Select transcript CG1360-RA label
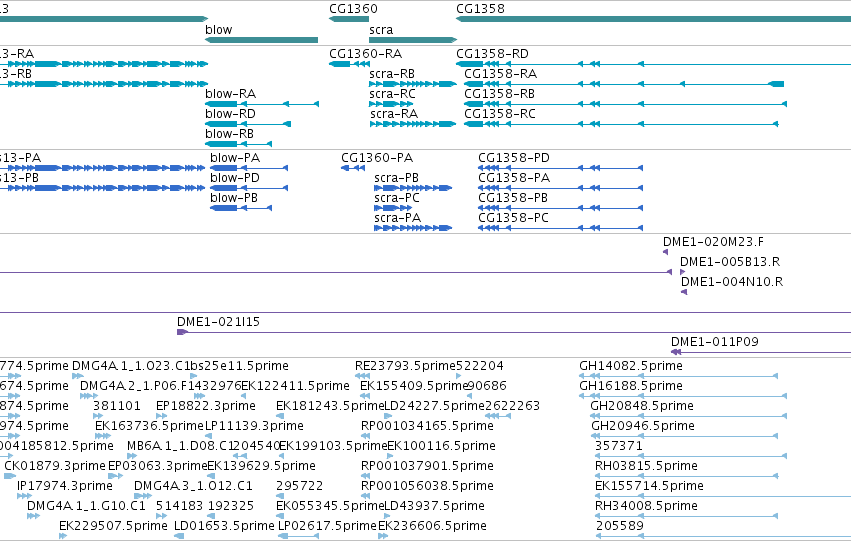 point(365,54)
